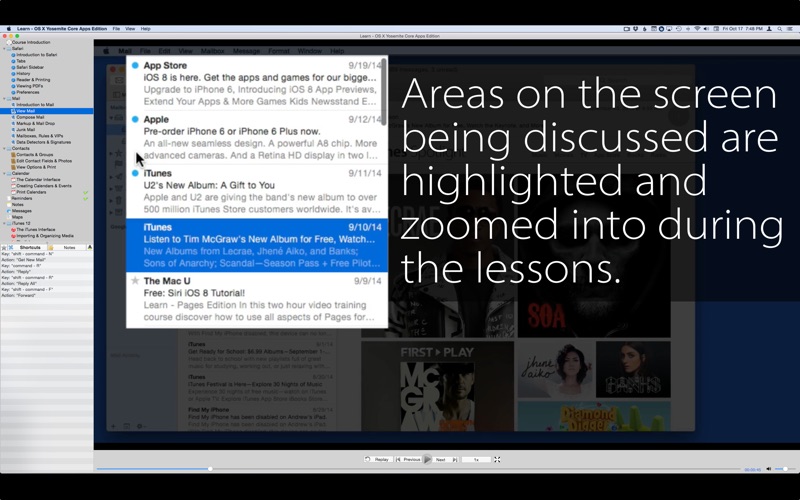Image resolution: width=800 pixels, height=500 pixels.
Task: Click the stamp icon beside Introduction to Mail
Action: [13, 105]
